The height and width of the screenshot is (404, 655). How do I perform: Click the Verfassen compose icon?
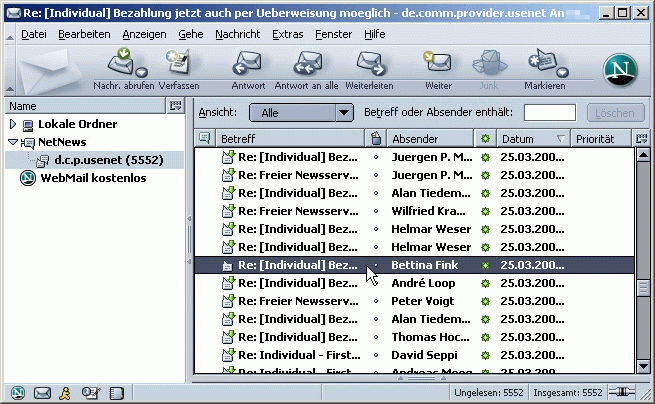[x=178, y=63]
